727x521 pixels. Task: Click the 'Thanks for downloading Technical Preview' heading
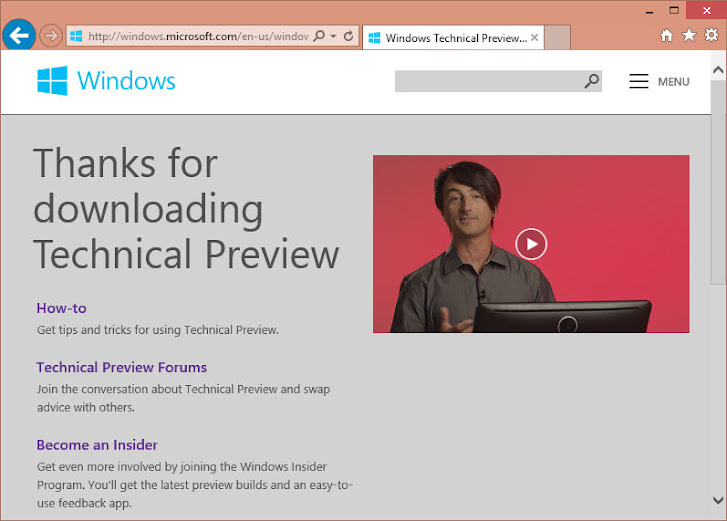(x=186, y=209)
